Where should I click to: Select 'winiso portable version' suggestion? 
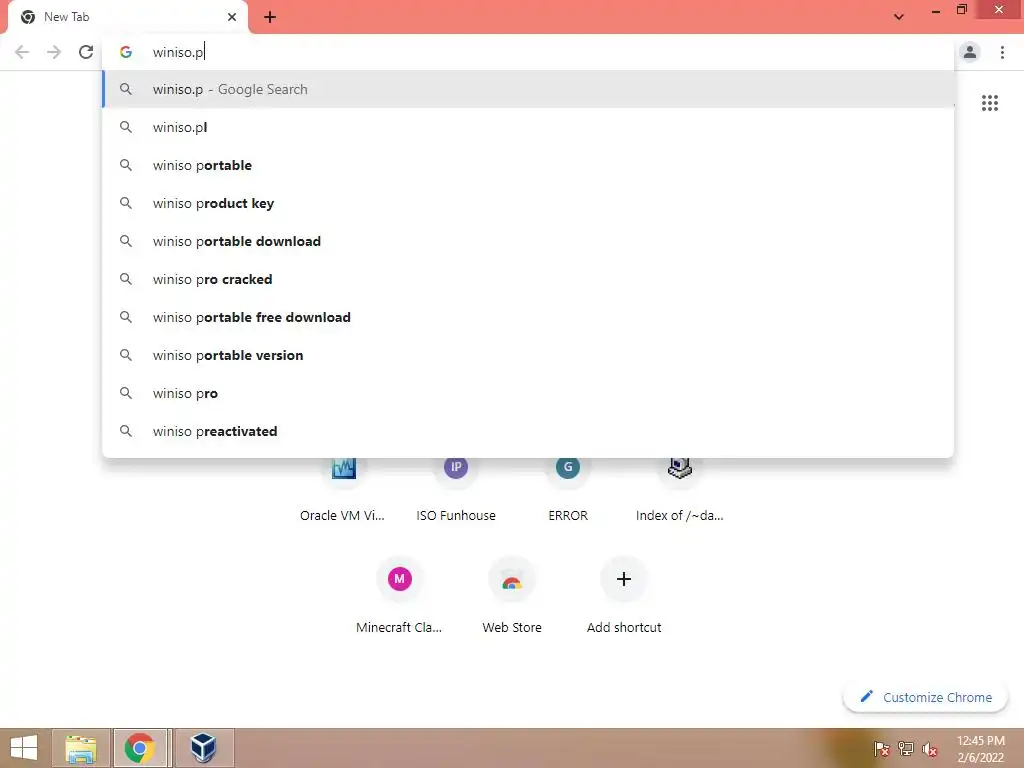[x=528, y=355]
